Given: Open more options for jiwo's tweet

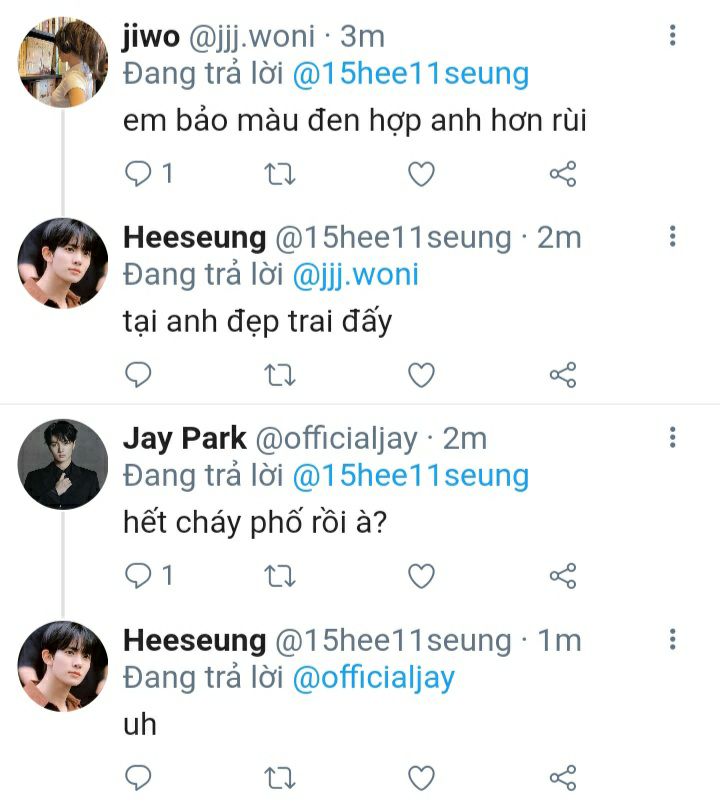Looking at the screenshot, I should click(x=672, y=36).
